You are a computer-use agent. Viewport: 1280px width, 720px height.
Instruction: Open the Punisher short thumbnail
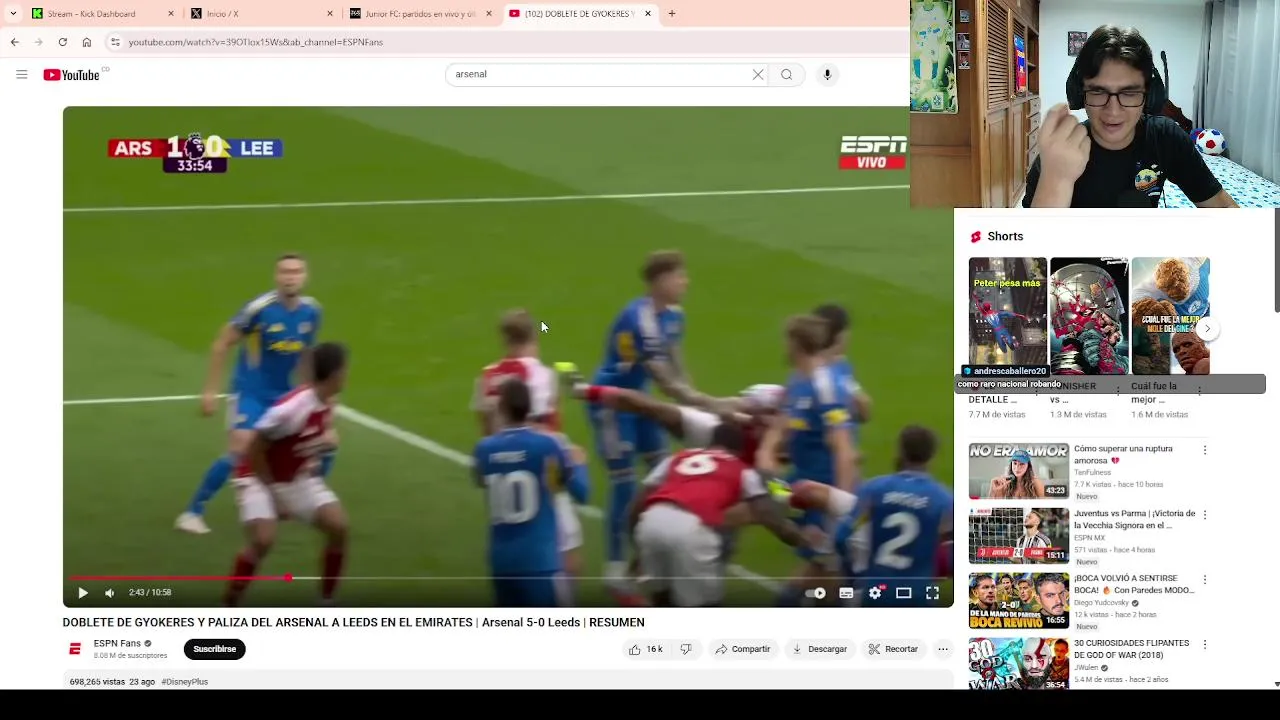pos(1089,316)
